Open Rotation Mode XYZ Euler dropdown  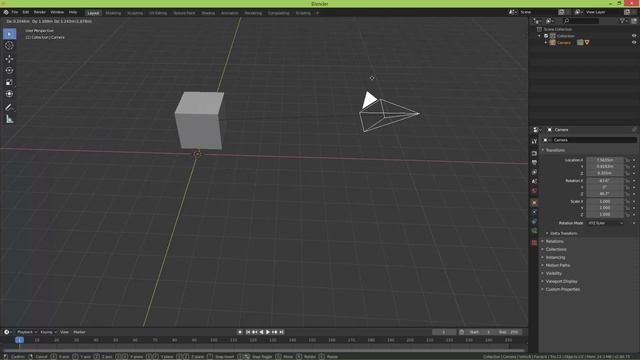tap(605, 223)
